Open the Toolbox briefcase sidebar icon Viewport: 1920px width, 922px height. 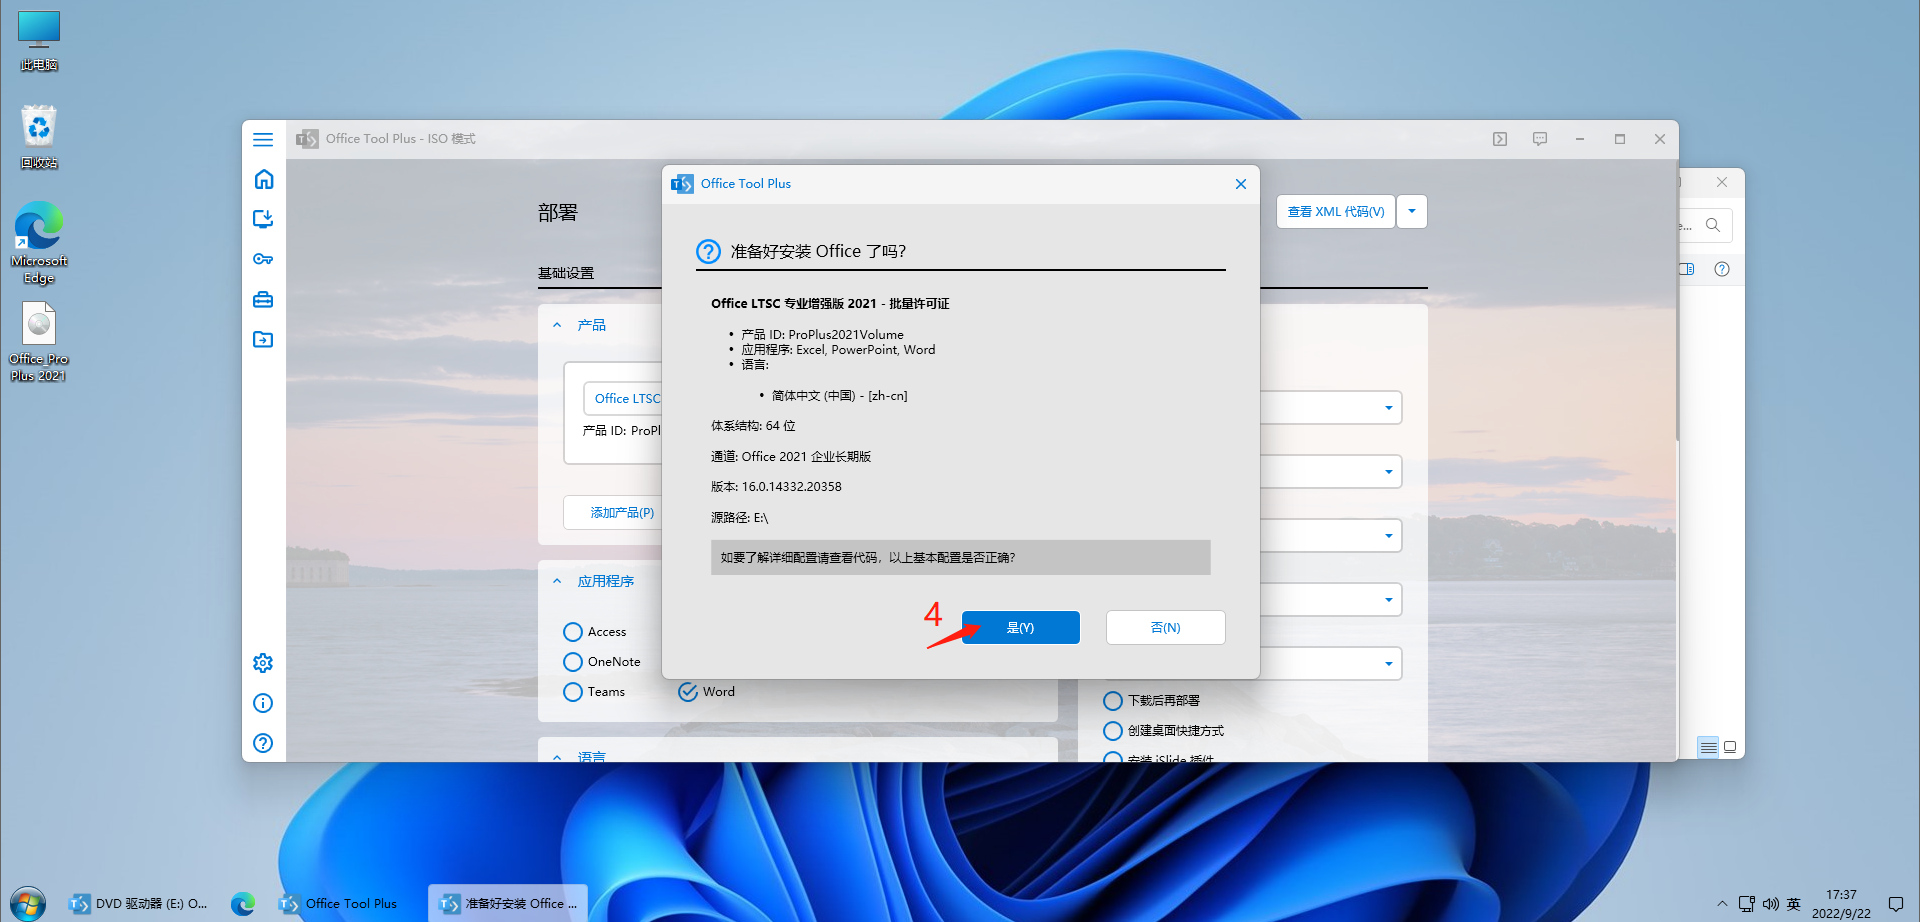point(263,299)
